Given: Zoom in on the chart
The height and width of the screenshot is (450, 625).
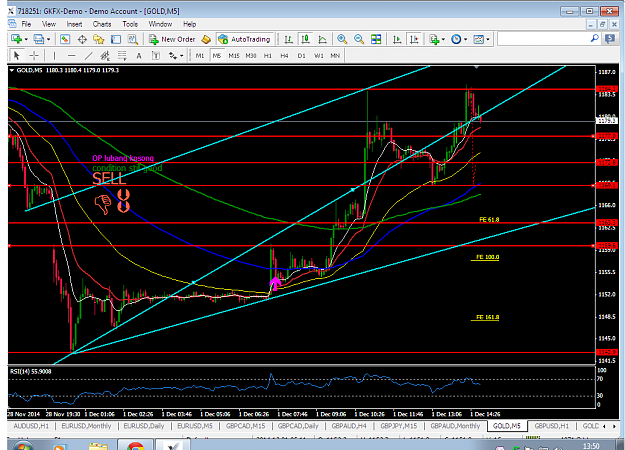Looking at the screenshot, I should point(342,39).
